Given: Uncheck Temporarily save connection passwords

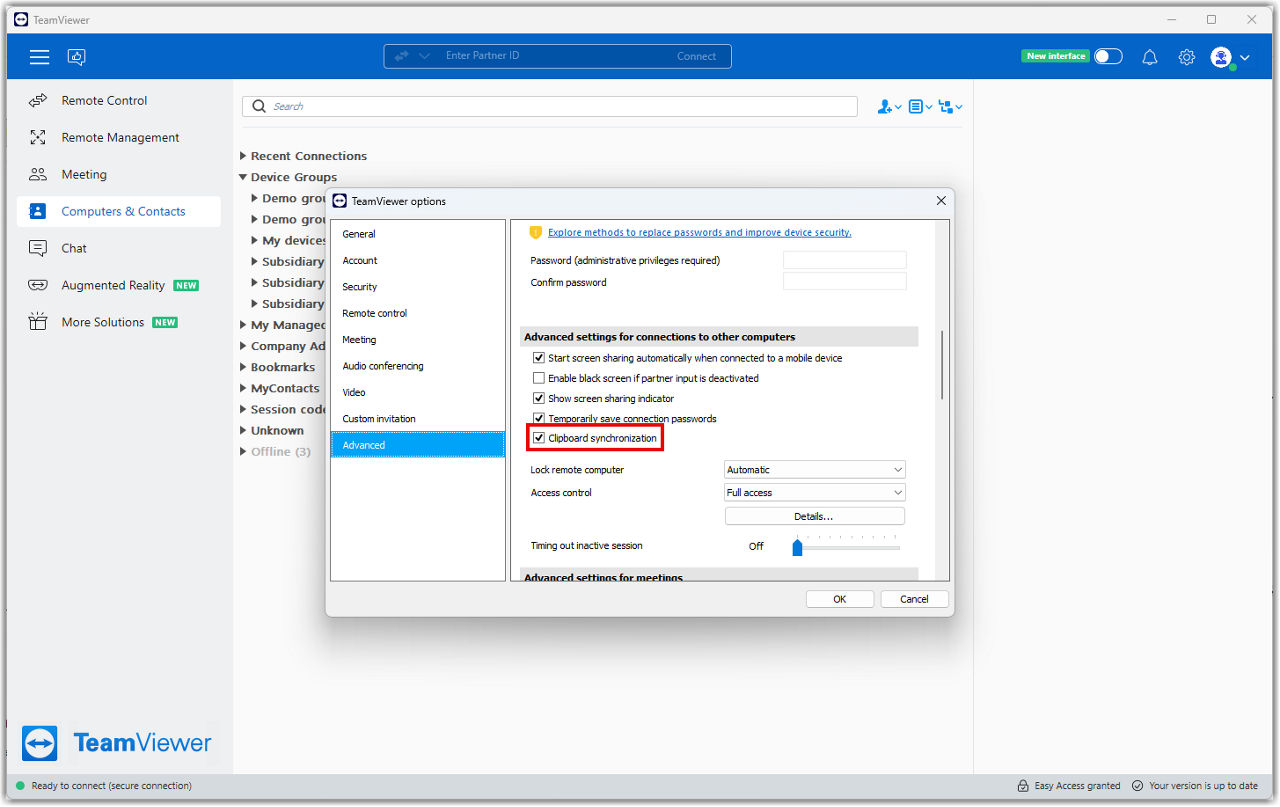Looking at the screenshot, I should [539, 418].
